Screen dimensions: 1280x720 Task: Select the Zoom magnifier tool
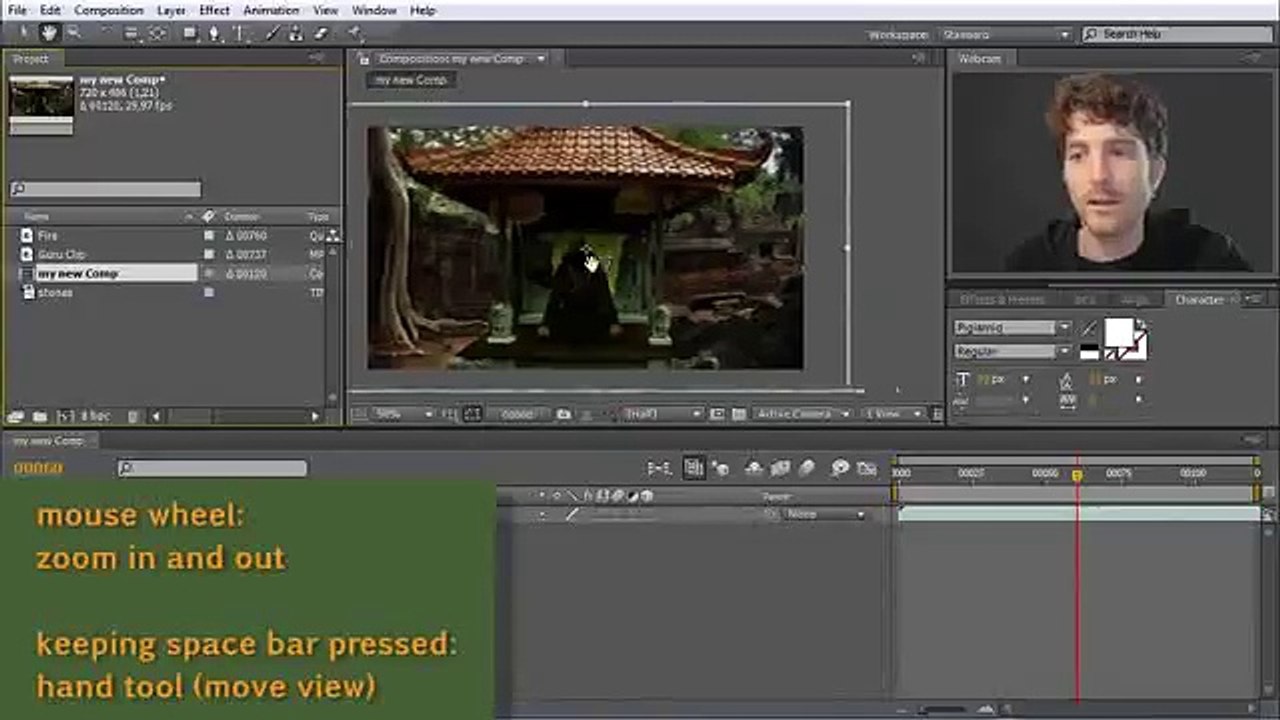72,33
